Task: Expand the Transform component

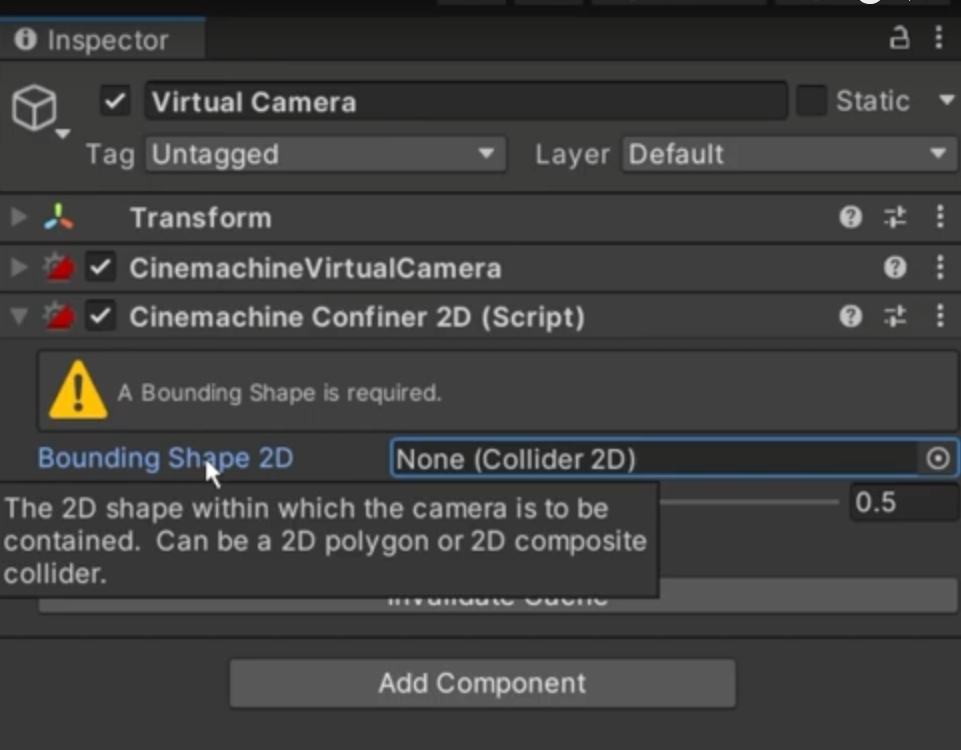Action: click(x=19, y=217)
